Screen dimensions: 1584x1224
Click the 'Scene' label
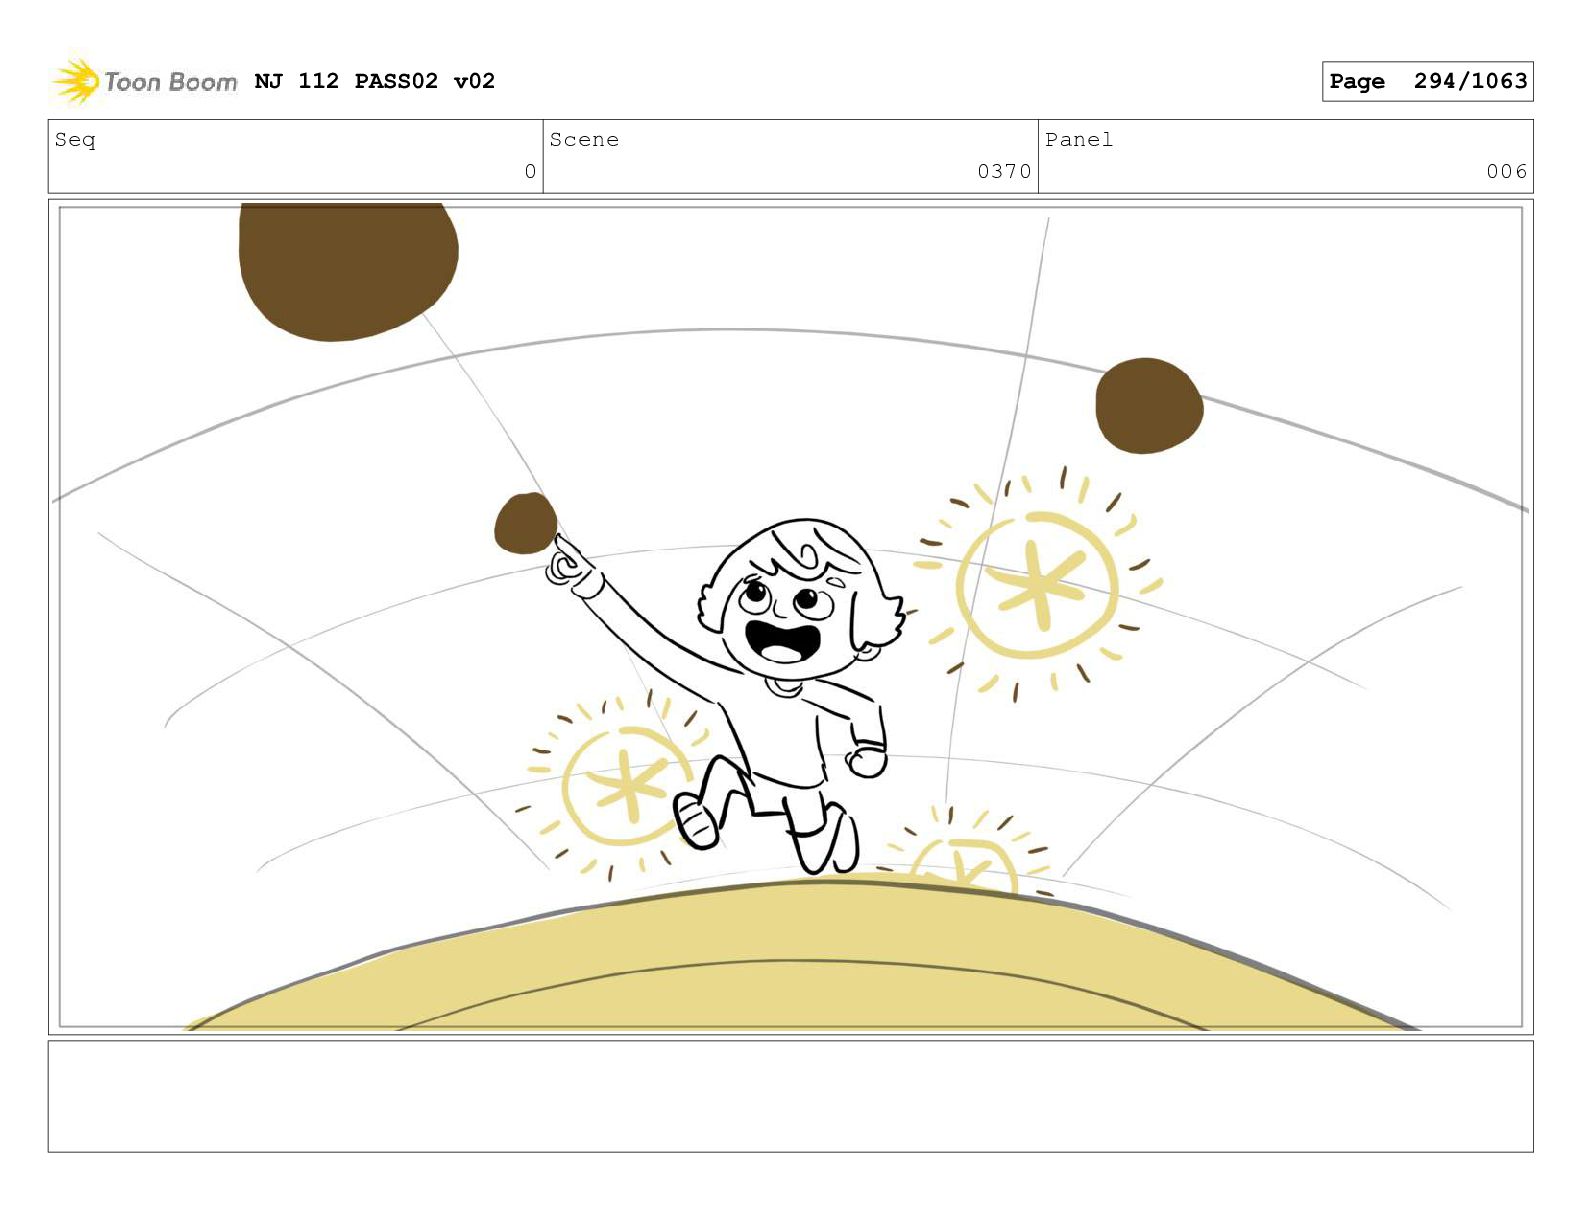click(584, 140)
